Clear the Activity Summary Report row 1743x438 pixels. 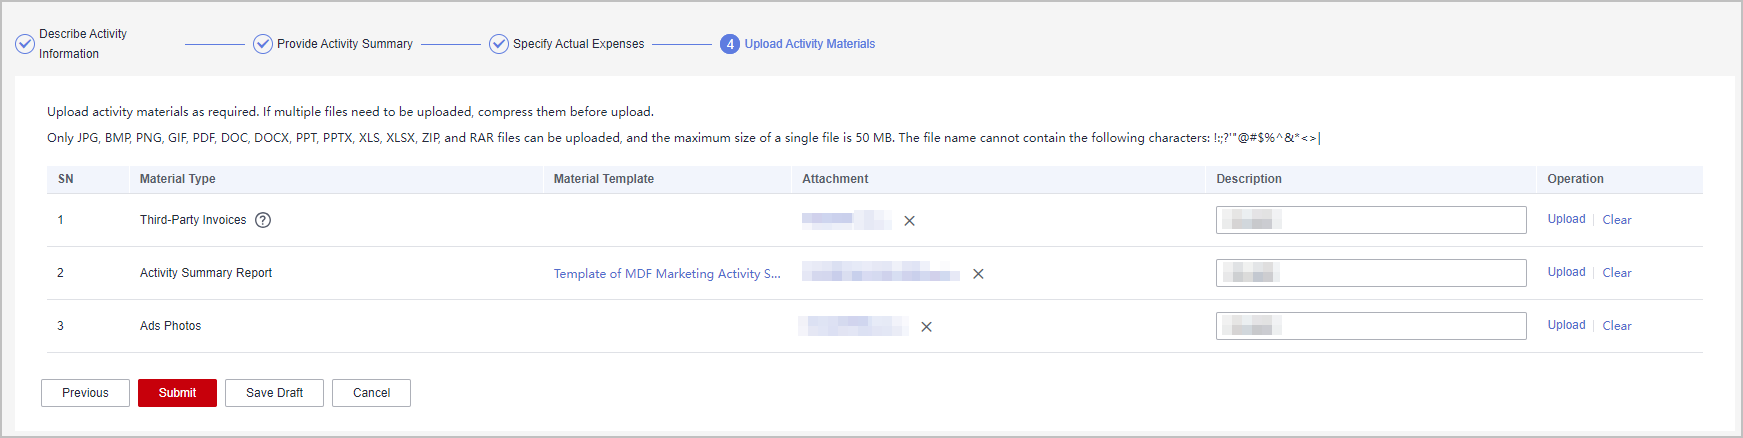(x=1616, y=273)
